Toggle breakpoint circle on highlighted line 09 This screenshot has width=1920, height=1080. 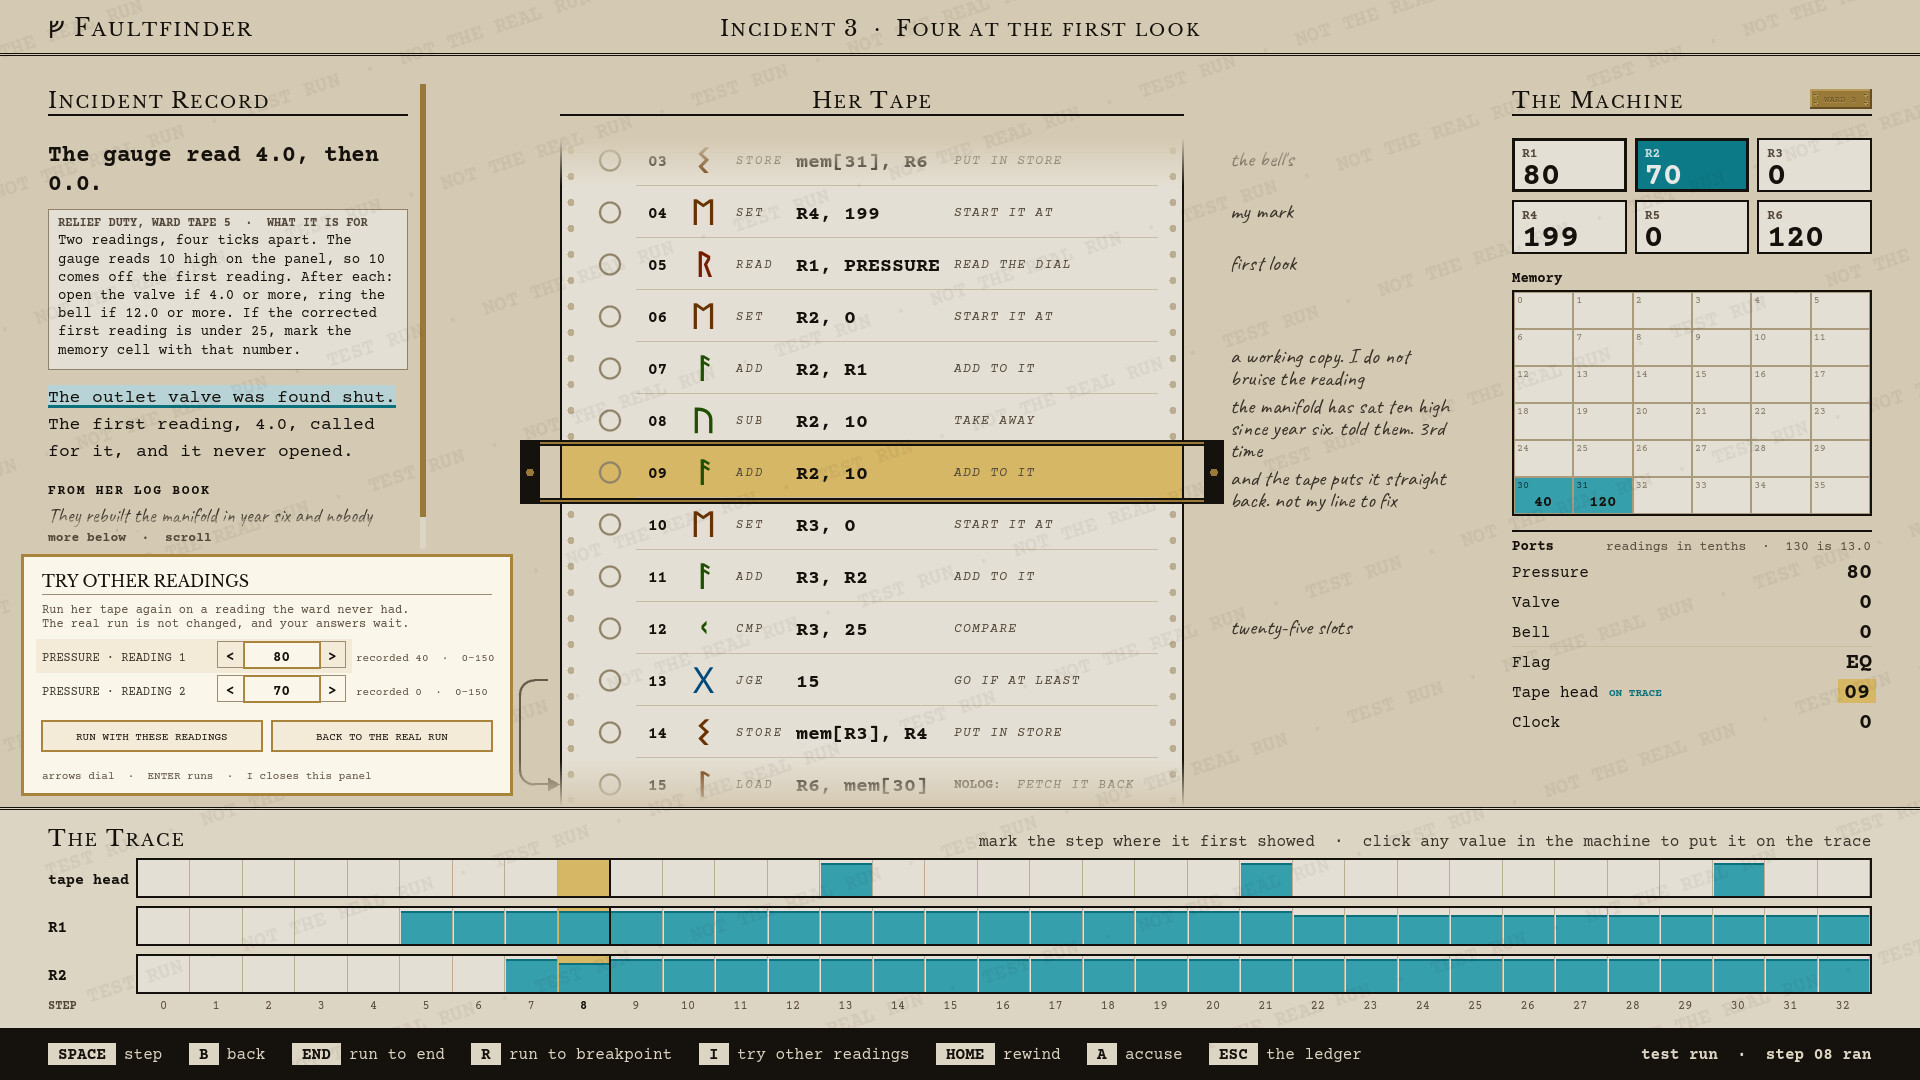610,472
